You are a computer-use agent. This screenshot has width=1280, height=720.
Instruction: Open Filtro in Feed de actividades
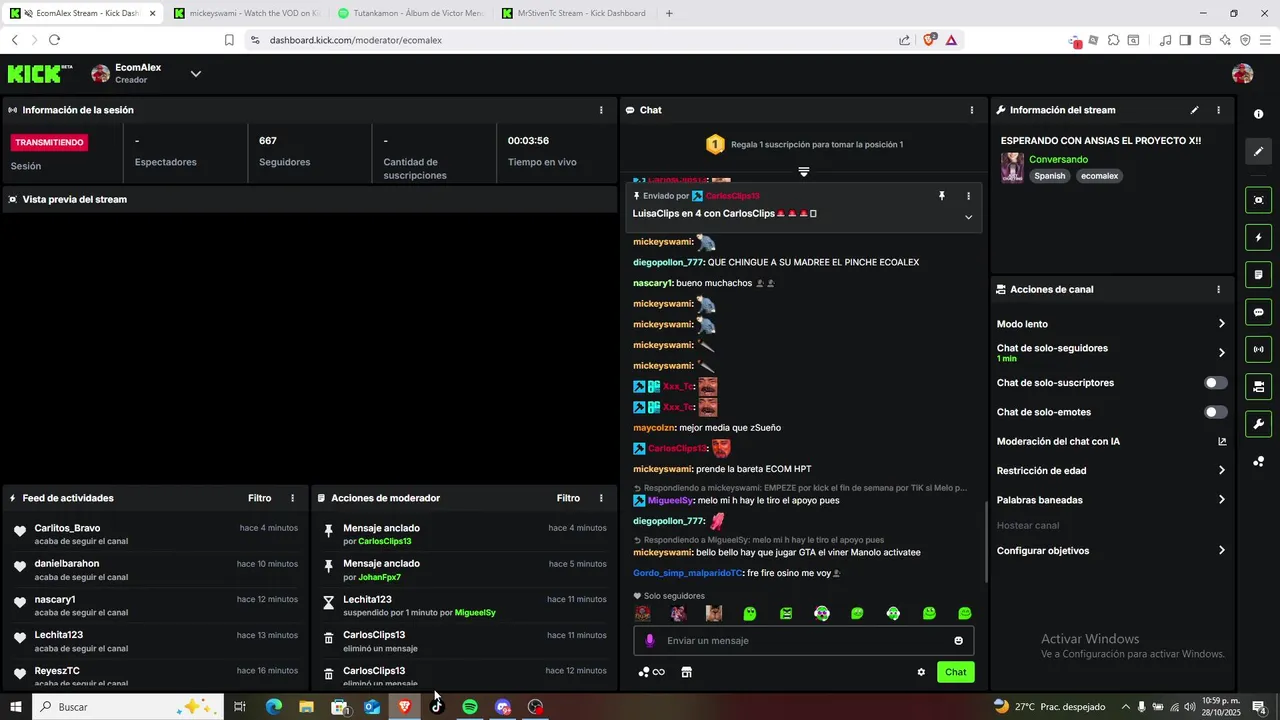tap(260, 498)
